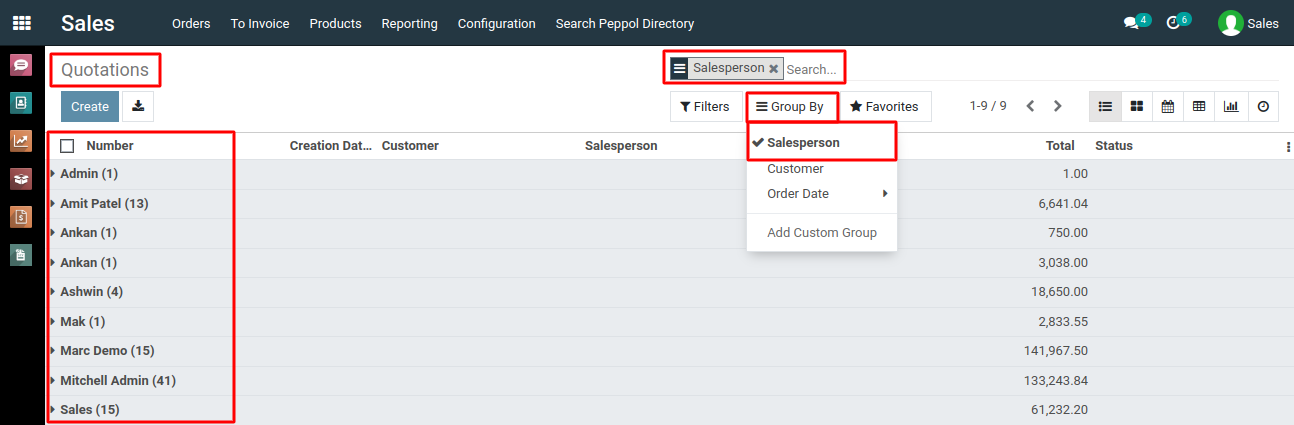
Task: Open the Contacts app in sidebar
Action: [21, 102]
